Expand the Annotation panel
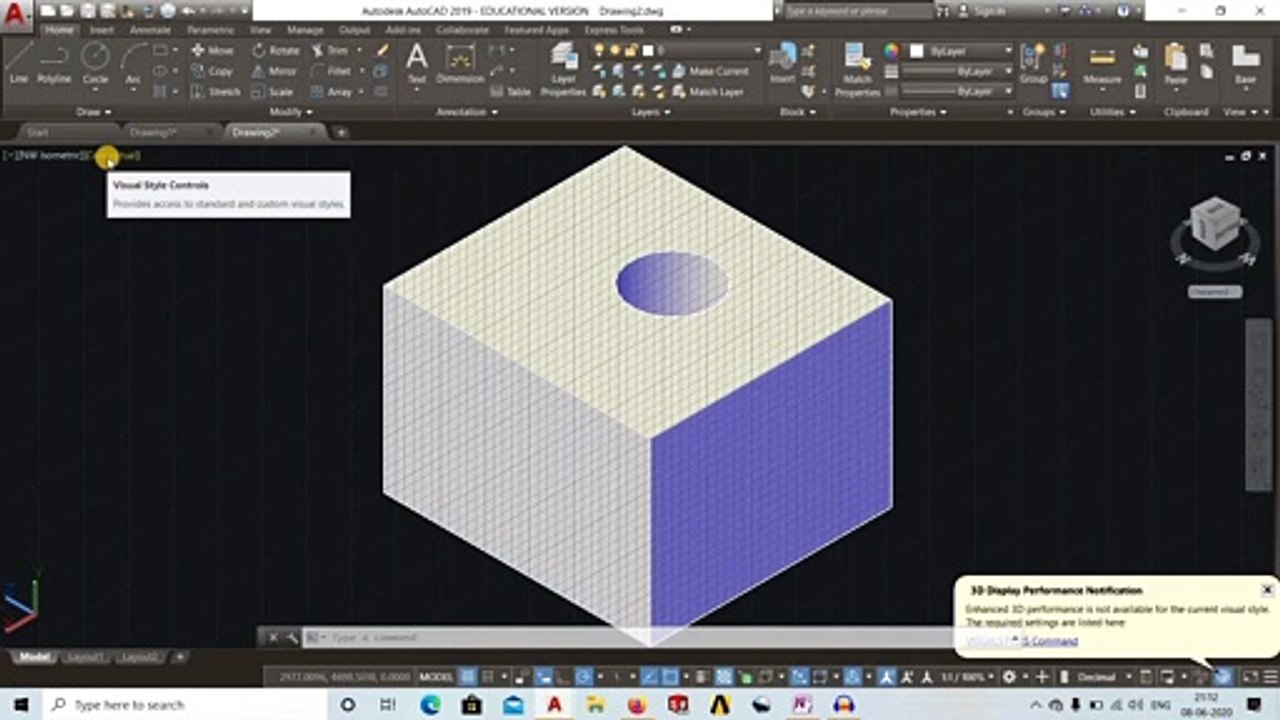Viewport: 1280px width, 720px height. (x=467, y=112)
